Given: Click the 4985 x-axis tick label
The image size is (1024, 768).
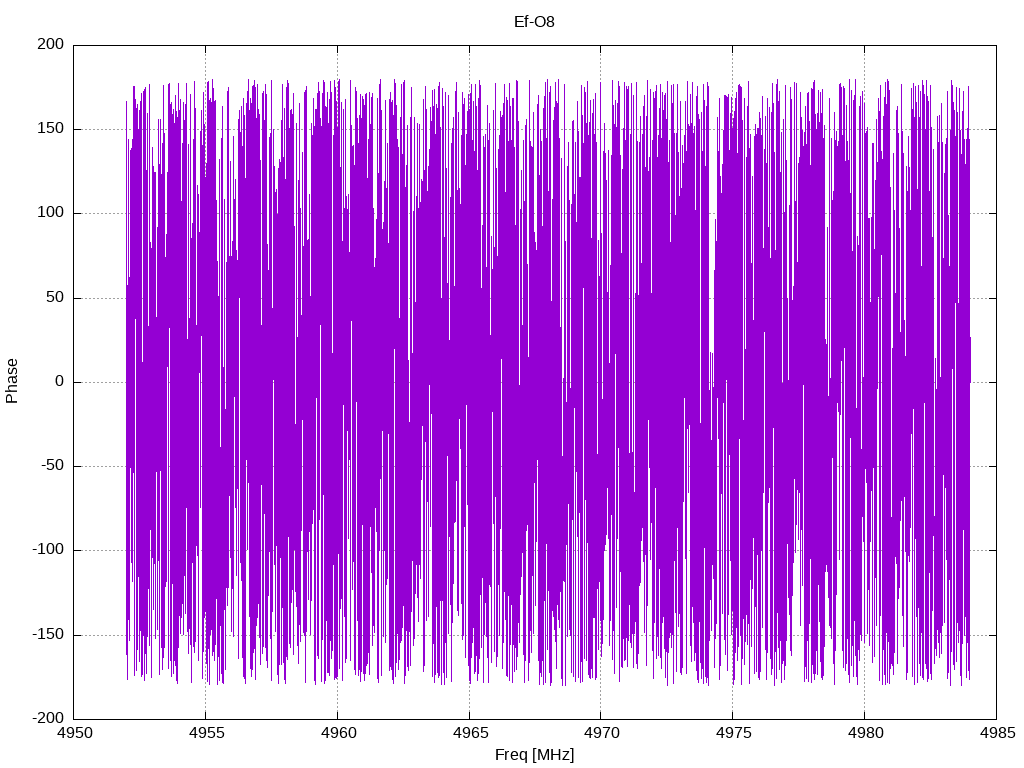Looking at the screenshot, I should pos(997,733).
